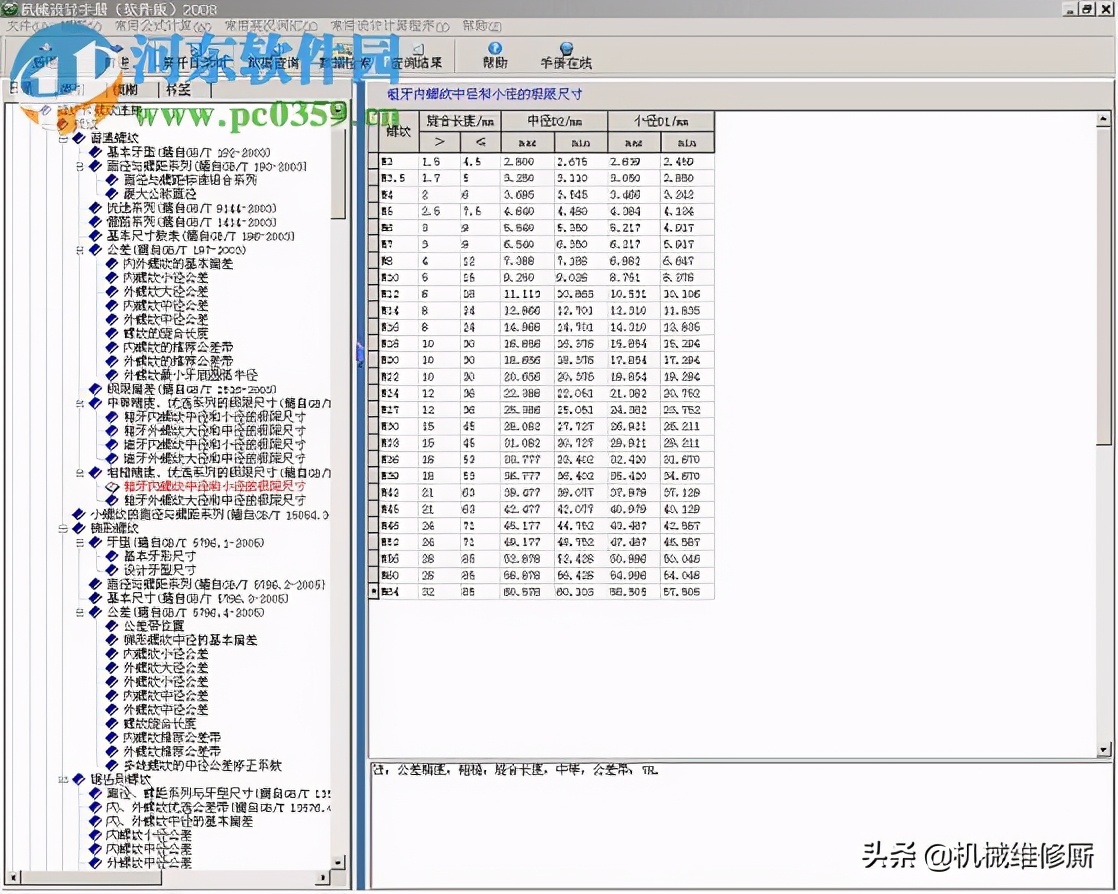Image resolution: width=1118 pixels, height=894 pixels.
Task: Click the 帮助 (Help) toolbar icon
Action: (494, 54)
